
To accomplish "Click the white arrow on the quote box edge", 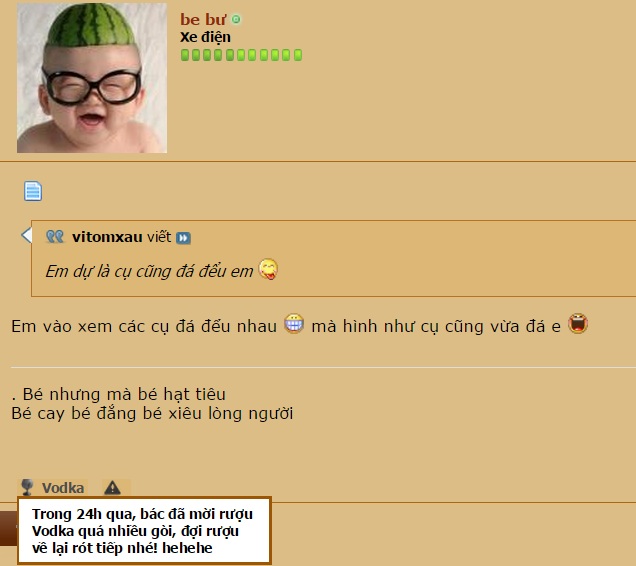I will (26, 235).
